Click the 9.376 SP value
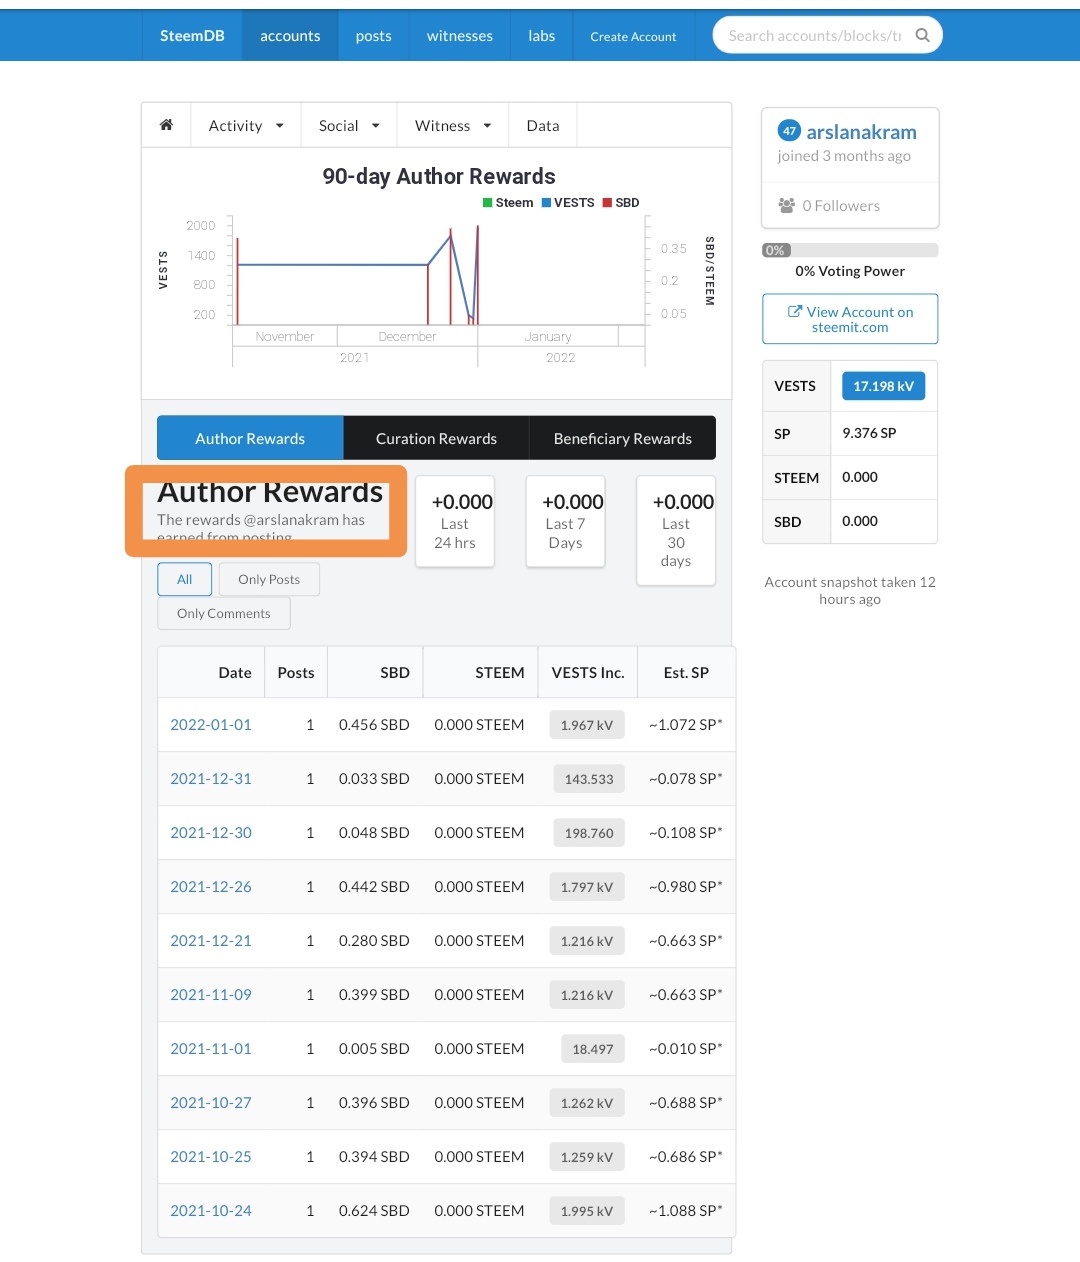This screenshot has height=1262, width=1080. pos(869,433)
